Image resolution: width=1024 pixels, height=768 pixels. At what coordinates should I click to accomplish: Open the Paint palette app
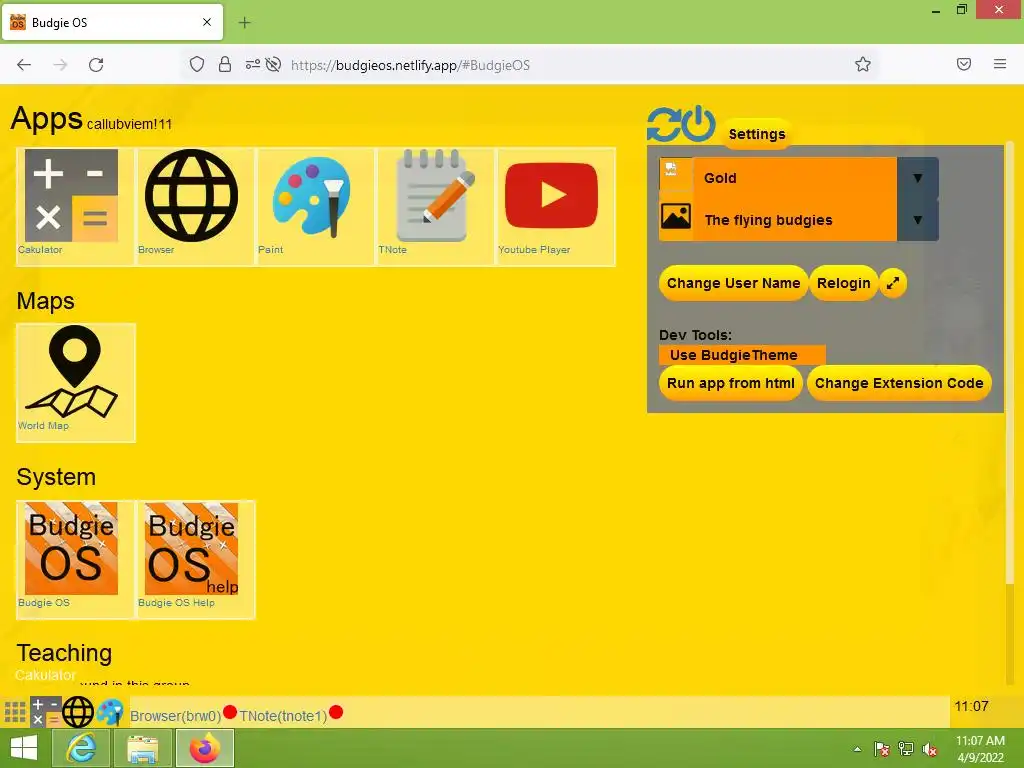coord(315,206)
